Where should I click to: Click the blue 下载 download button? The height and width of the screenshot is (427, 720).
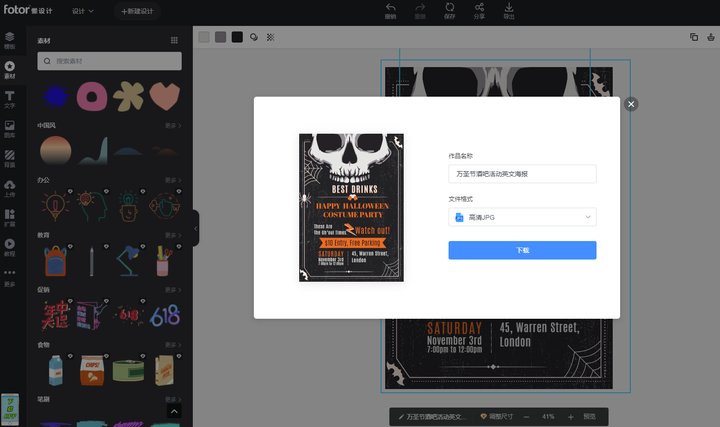pos(521,250)
